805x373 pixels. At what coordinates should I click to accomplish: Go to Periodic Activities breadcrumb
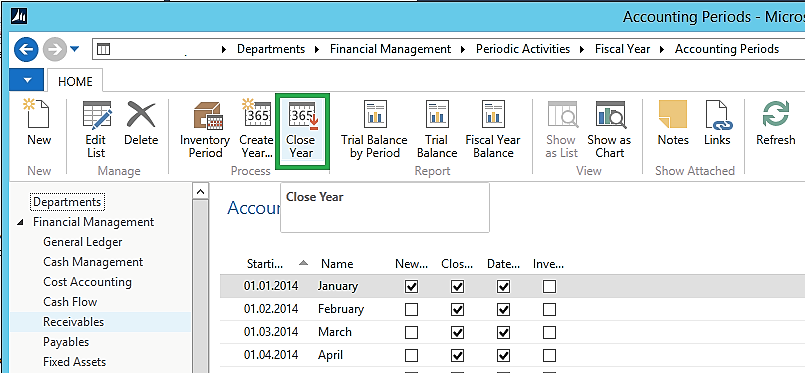[x=523, y=49]
